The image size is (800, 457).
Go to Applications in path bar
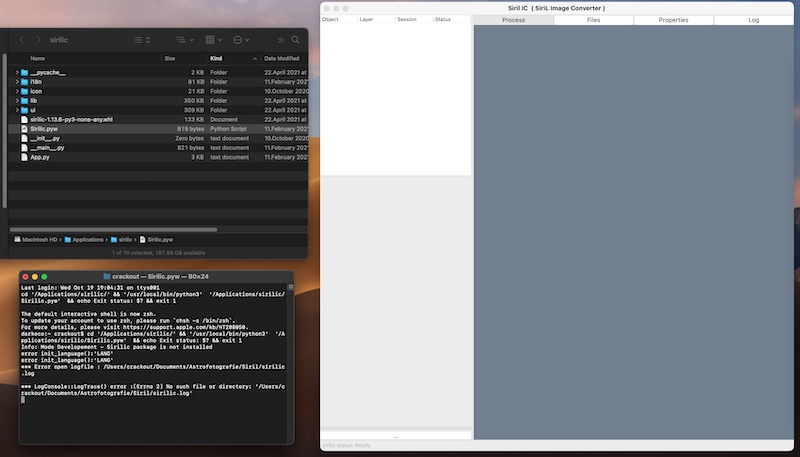click(84, 239)
